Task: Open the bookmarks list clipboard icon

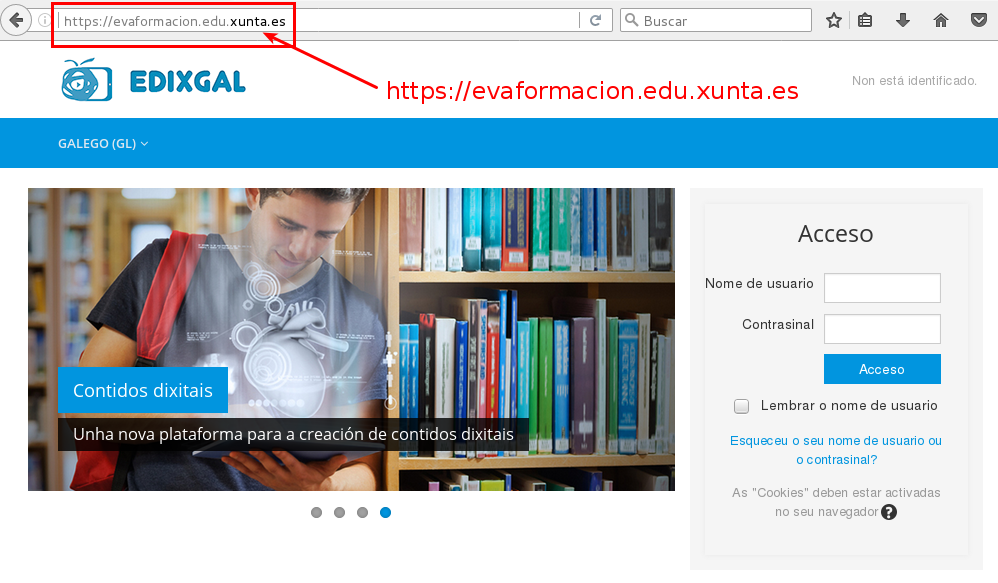Action: tap(865, 19)
